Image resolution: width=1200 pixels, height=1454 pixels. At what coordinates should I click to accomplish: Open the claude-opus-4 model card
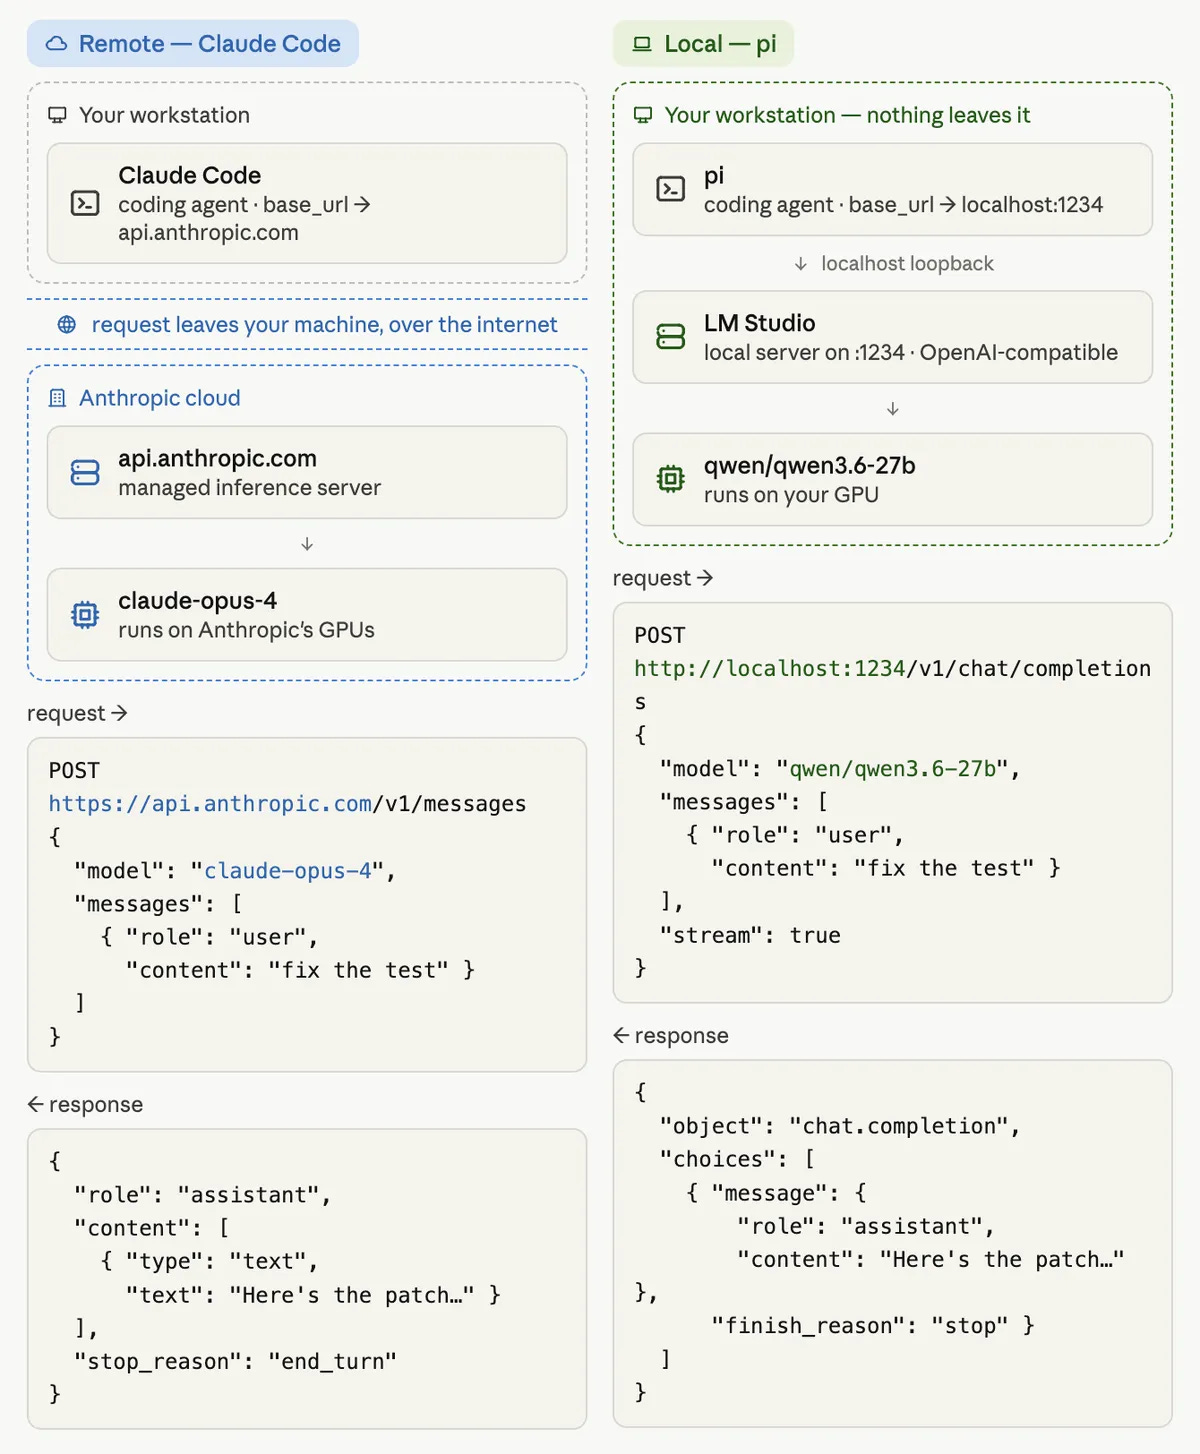point(307,614)
